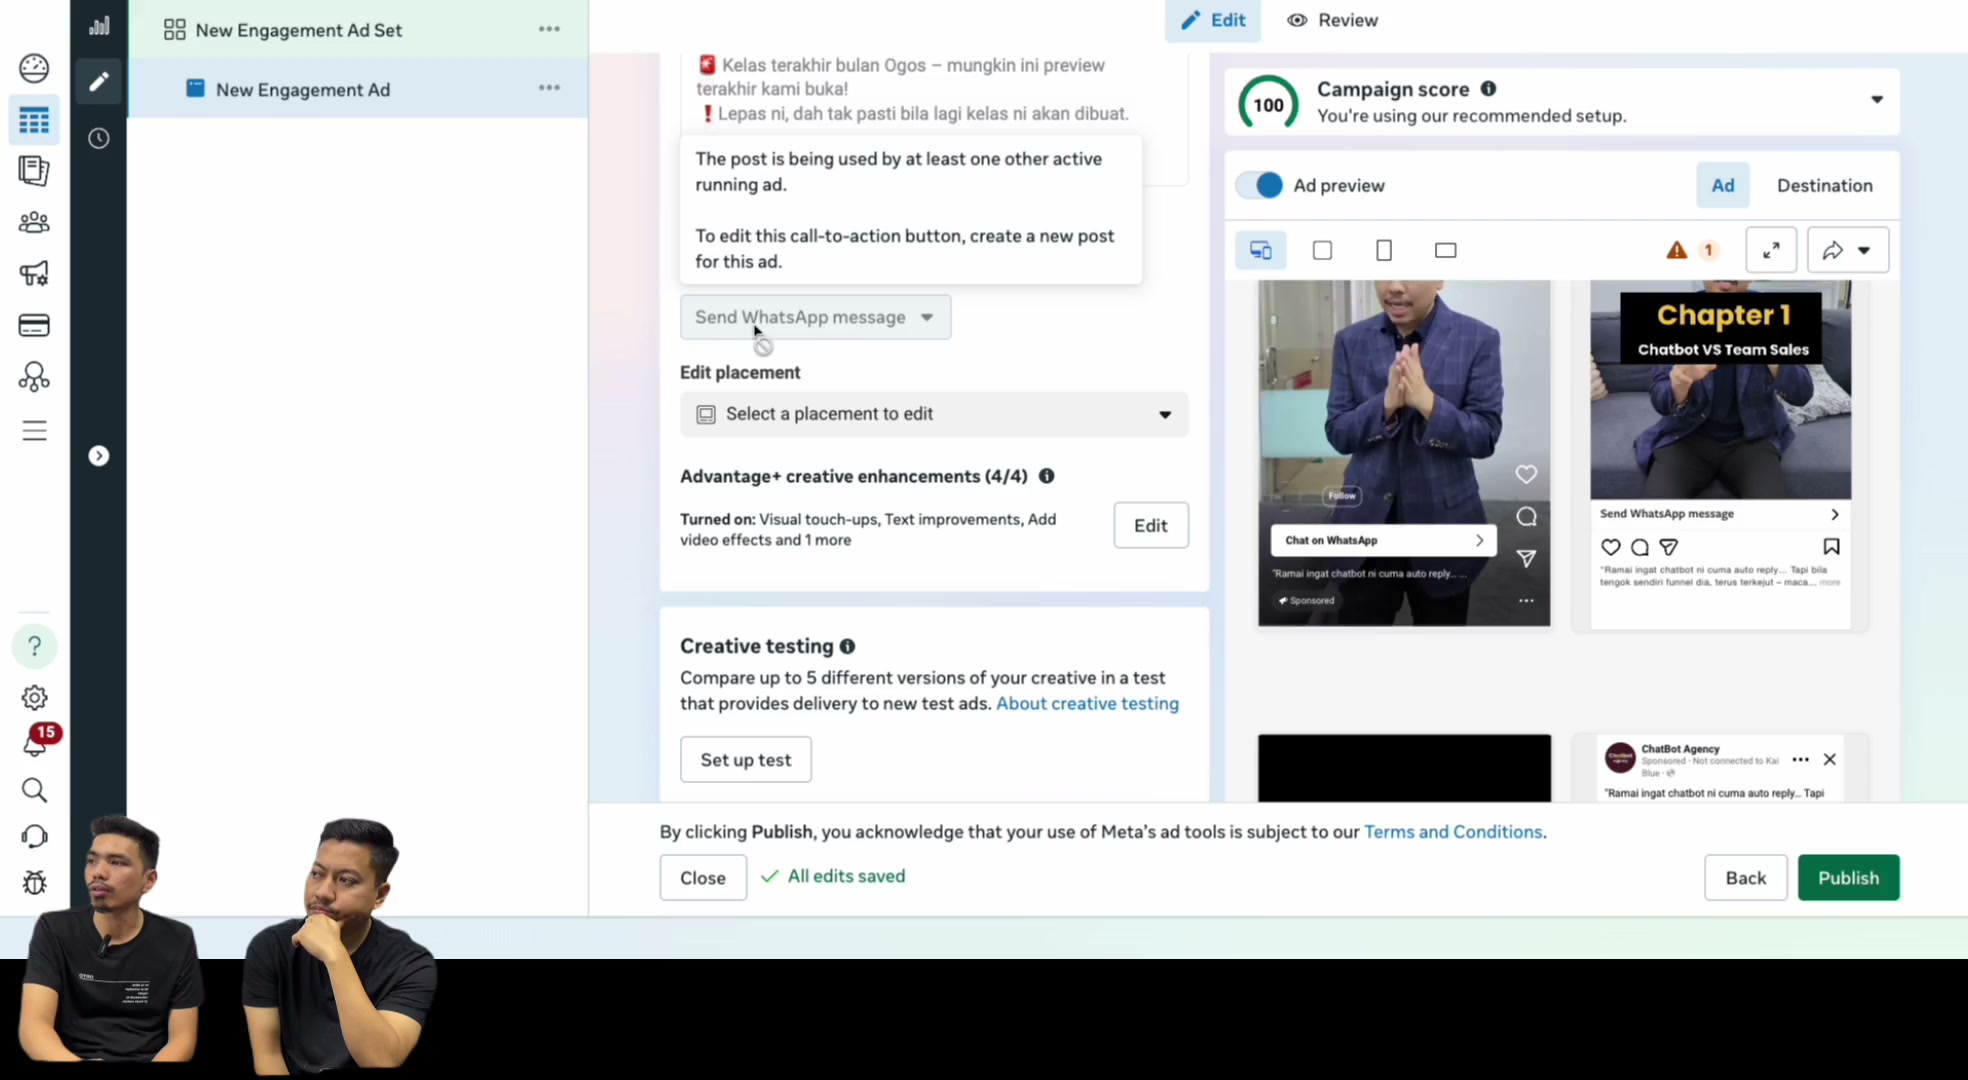1968x1080 pixels.
Task: Open the ads megaphone icon in sidebar
Action: (x=34, y=273)
